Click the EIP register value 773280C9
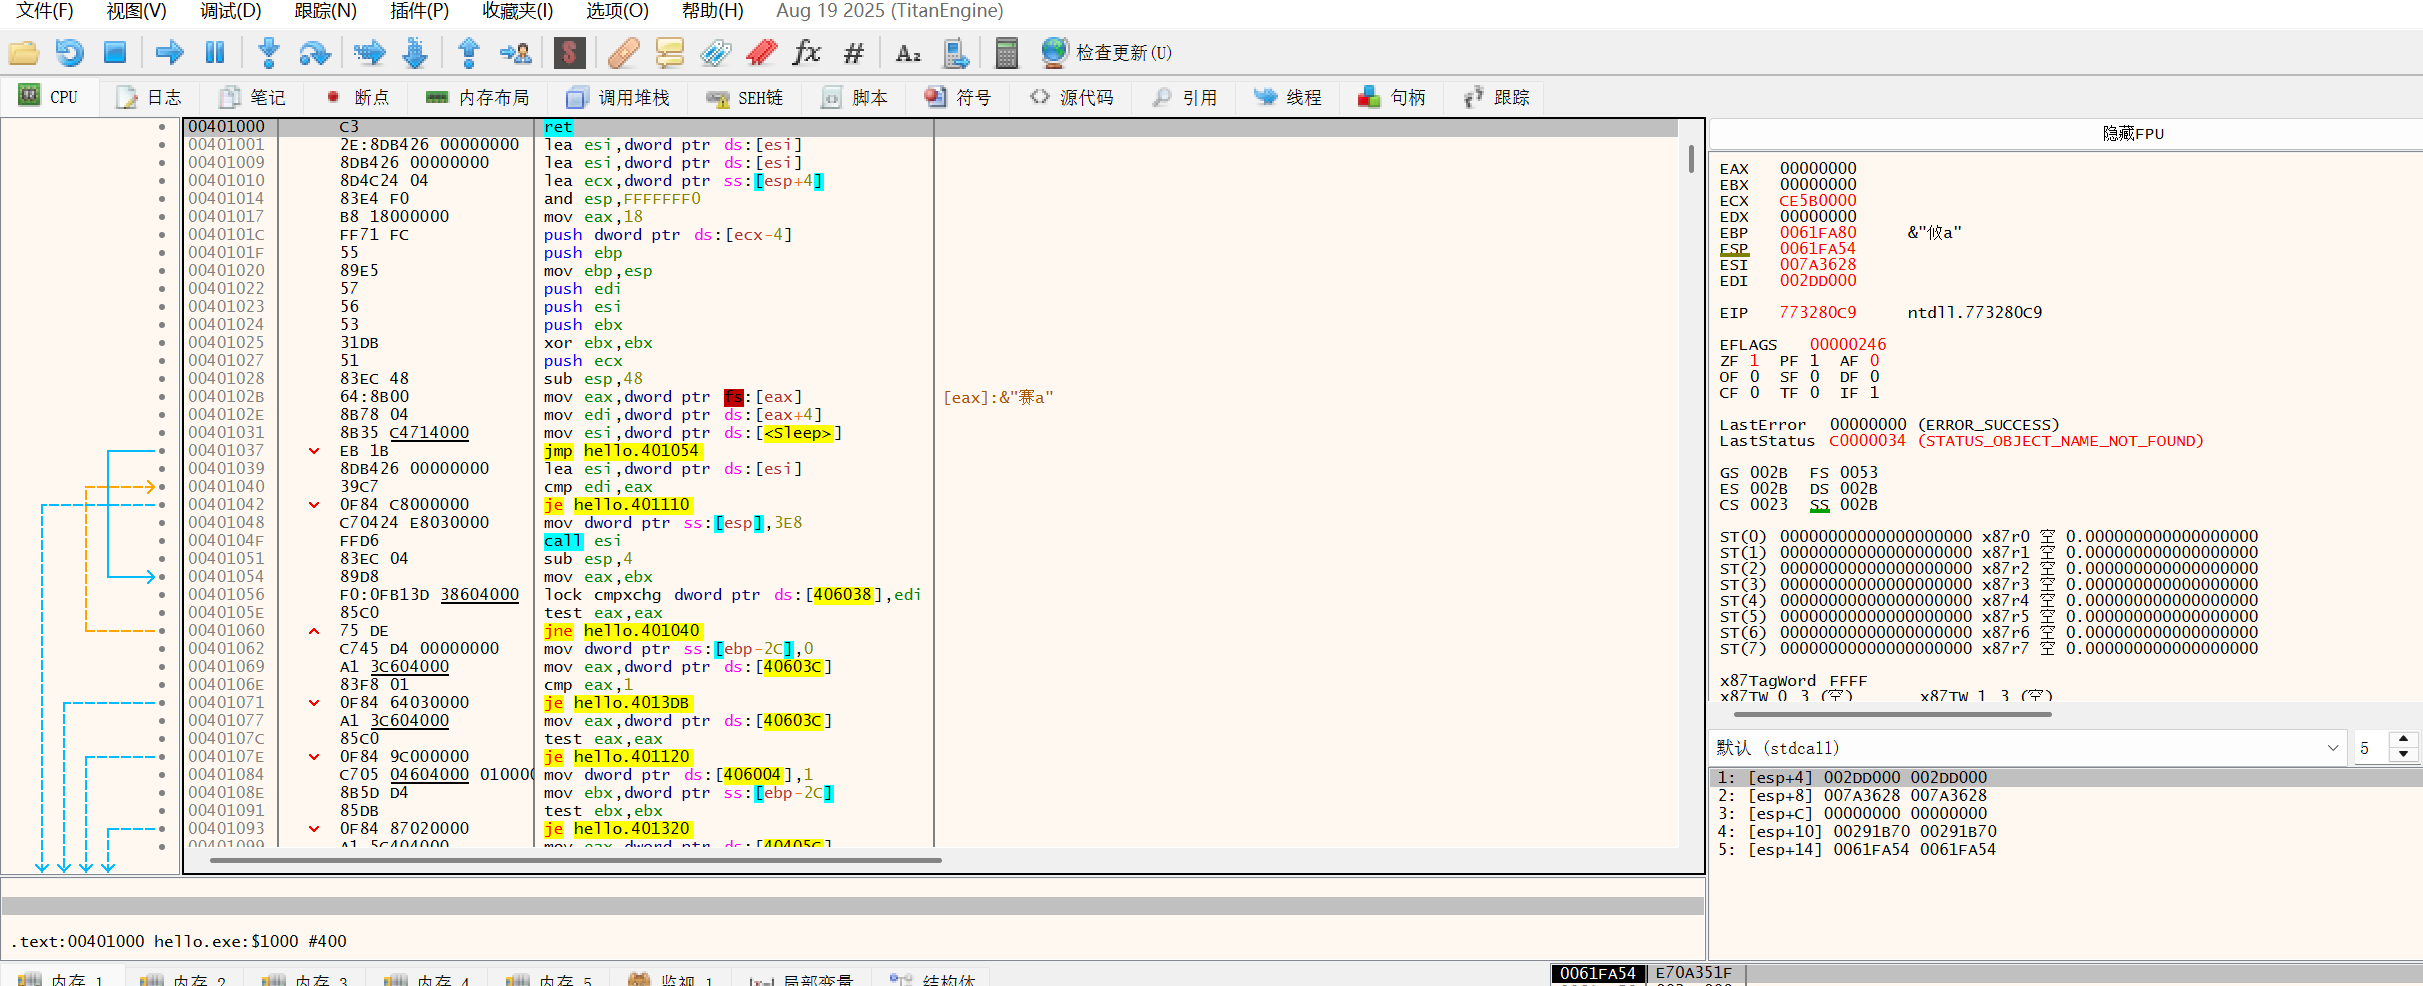2423x986 pixels. [x=1817, y=312]
